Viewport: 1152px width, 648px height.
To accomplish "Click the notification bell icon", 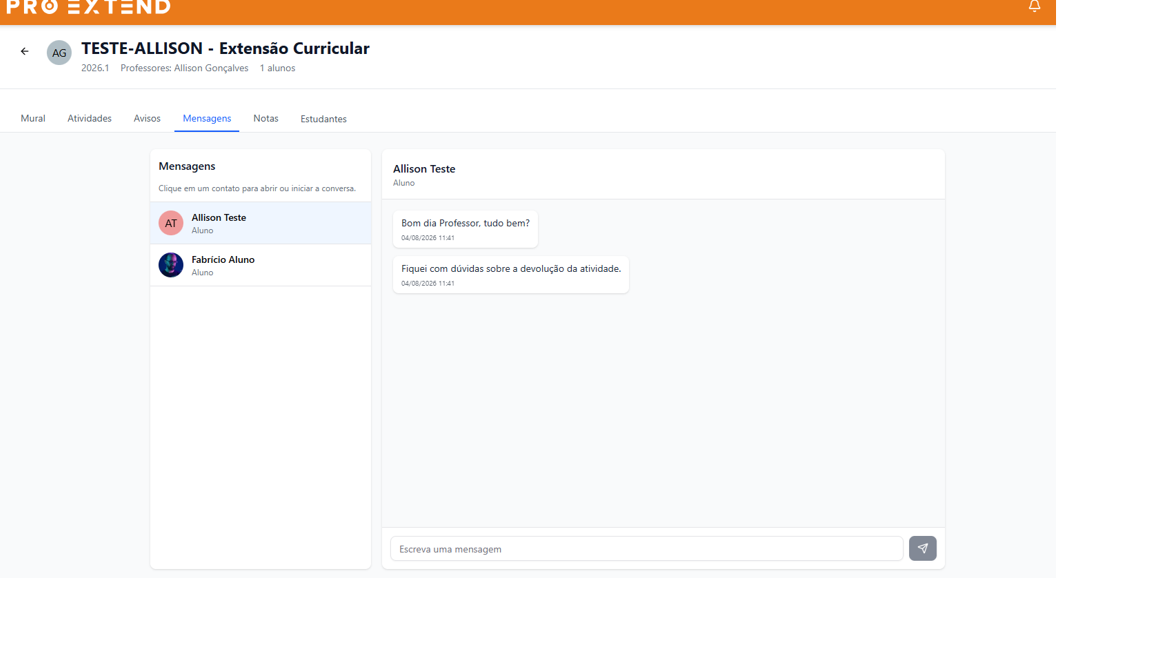I will tap(1034, 7).
